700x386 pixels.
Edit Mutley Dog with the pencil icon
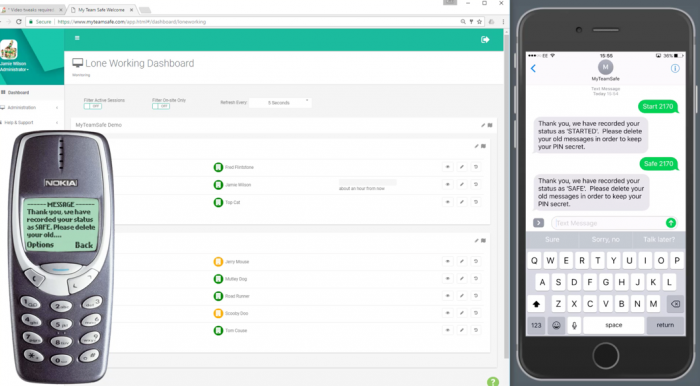(x=462, y=279)
